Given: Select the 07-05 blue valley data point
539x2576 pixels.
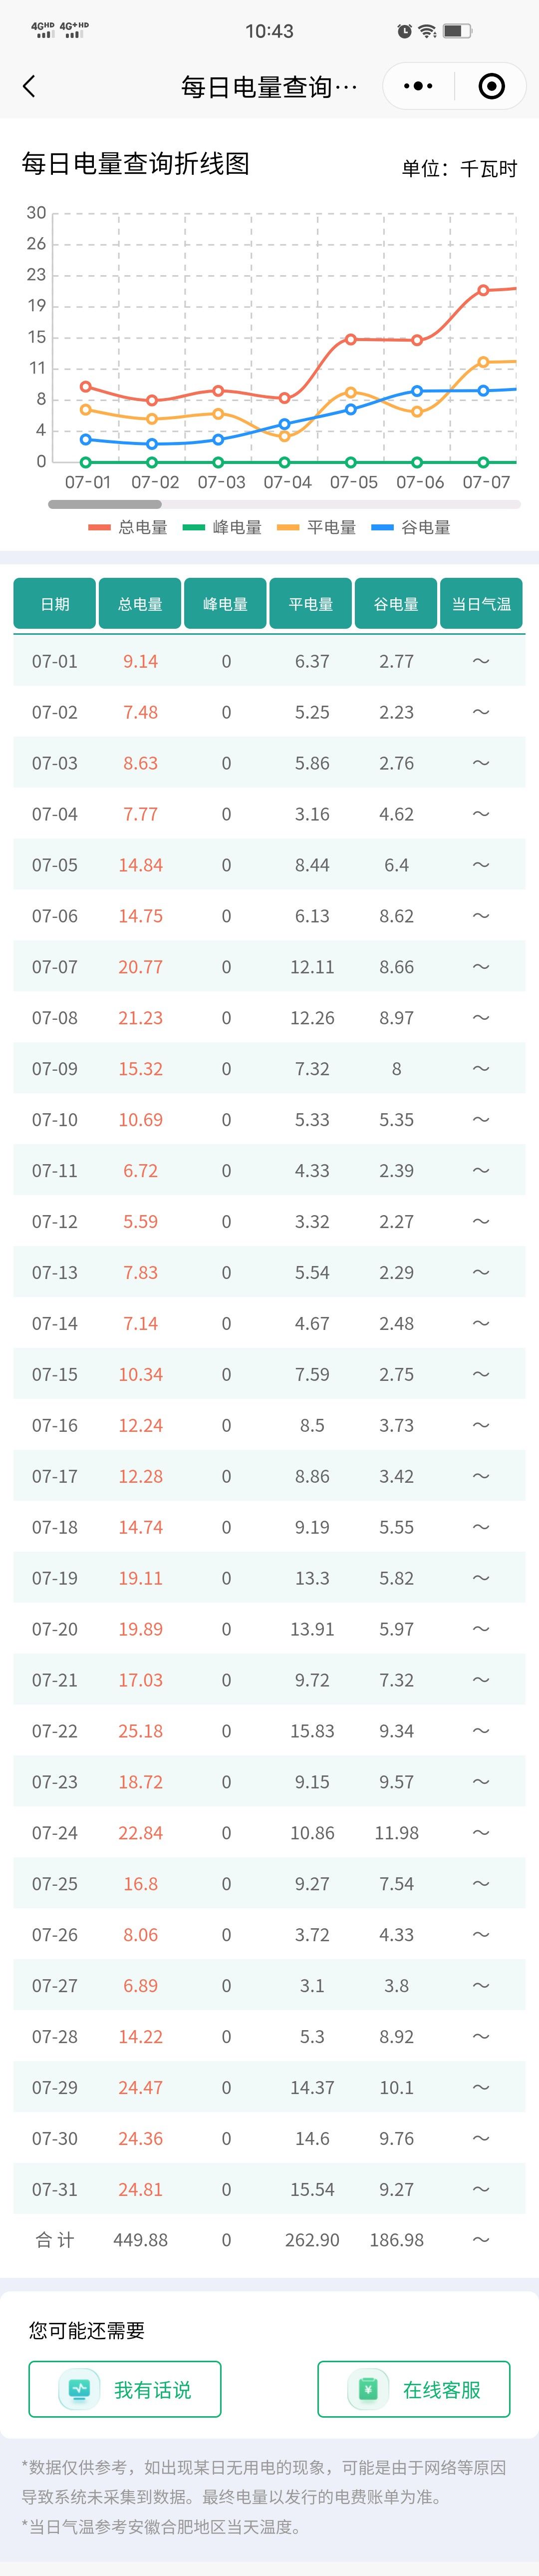Looking at the screenshot, I should (x=351, y=409).
